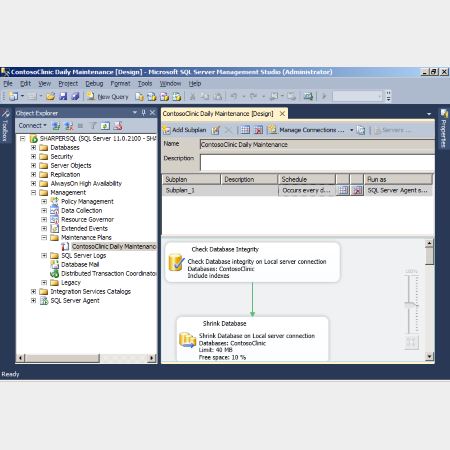
Task: Click into the Description text field
Action: point(317,163)
